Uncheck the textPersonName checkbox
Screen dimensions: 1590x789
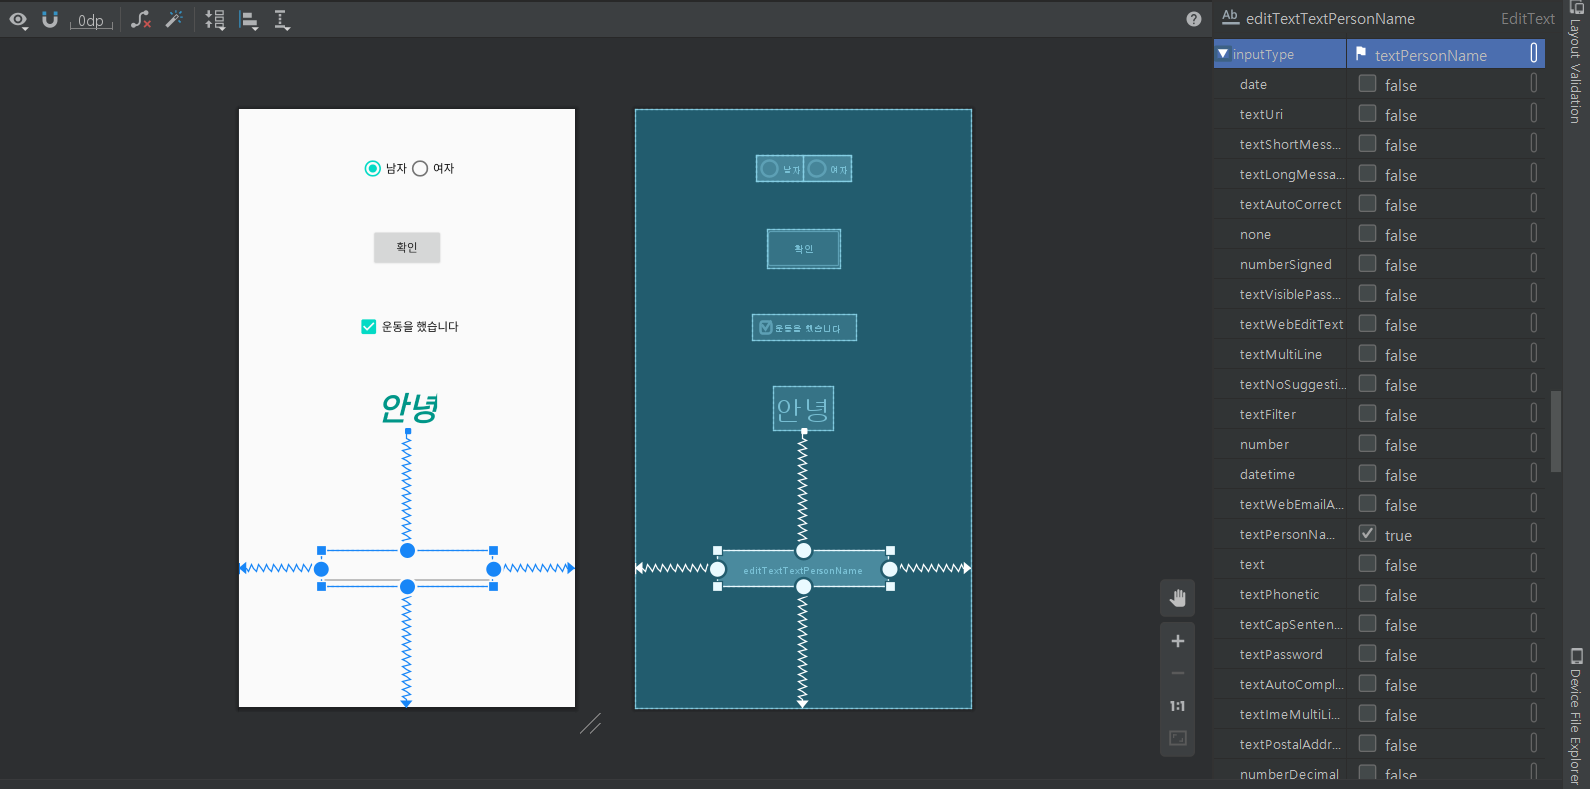coord(1367,534)
